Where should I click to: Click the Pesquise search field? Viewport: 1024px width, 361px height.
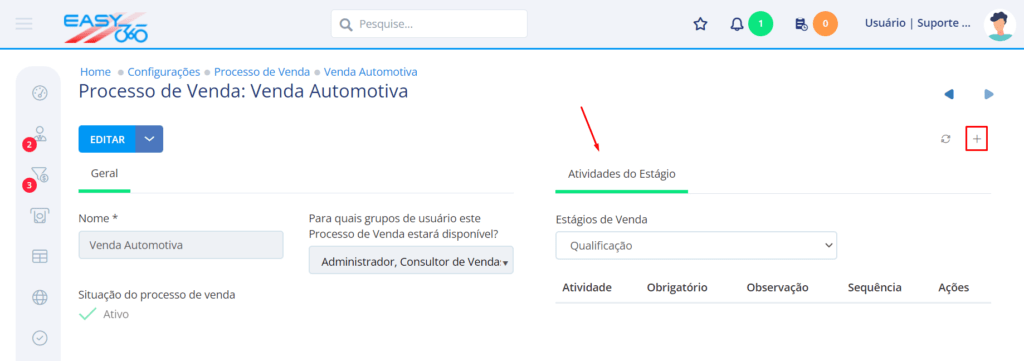[429, 24]
